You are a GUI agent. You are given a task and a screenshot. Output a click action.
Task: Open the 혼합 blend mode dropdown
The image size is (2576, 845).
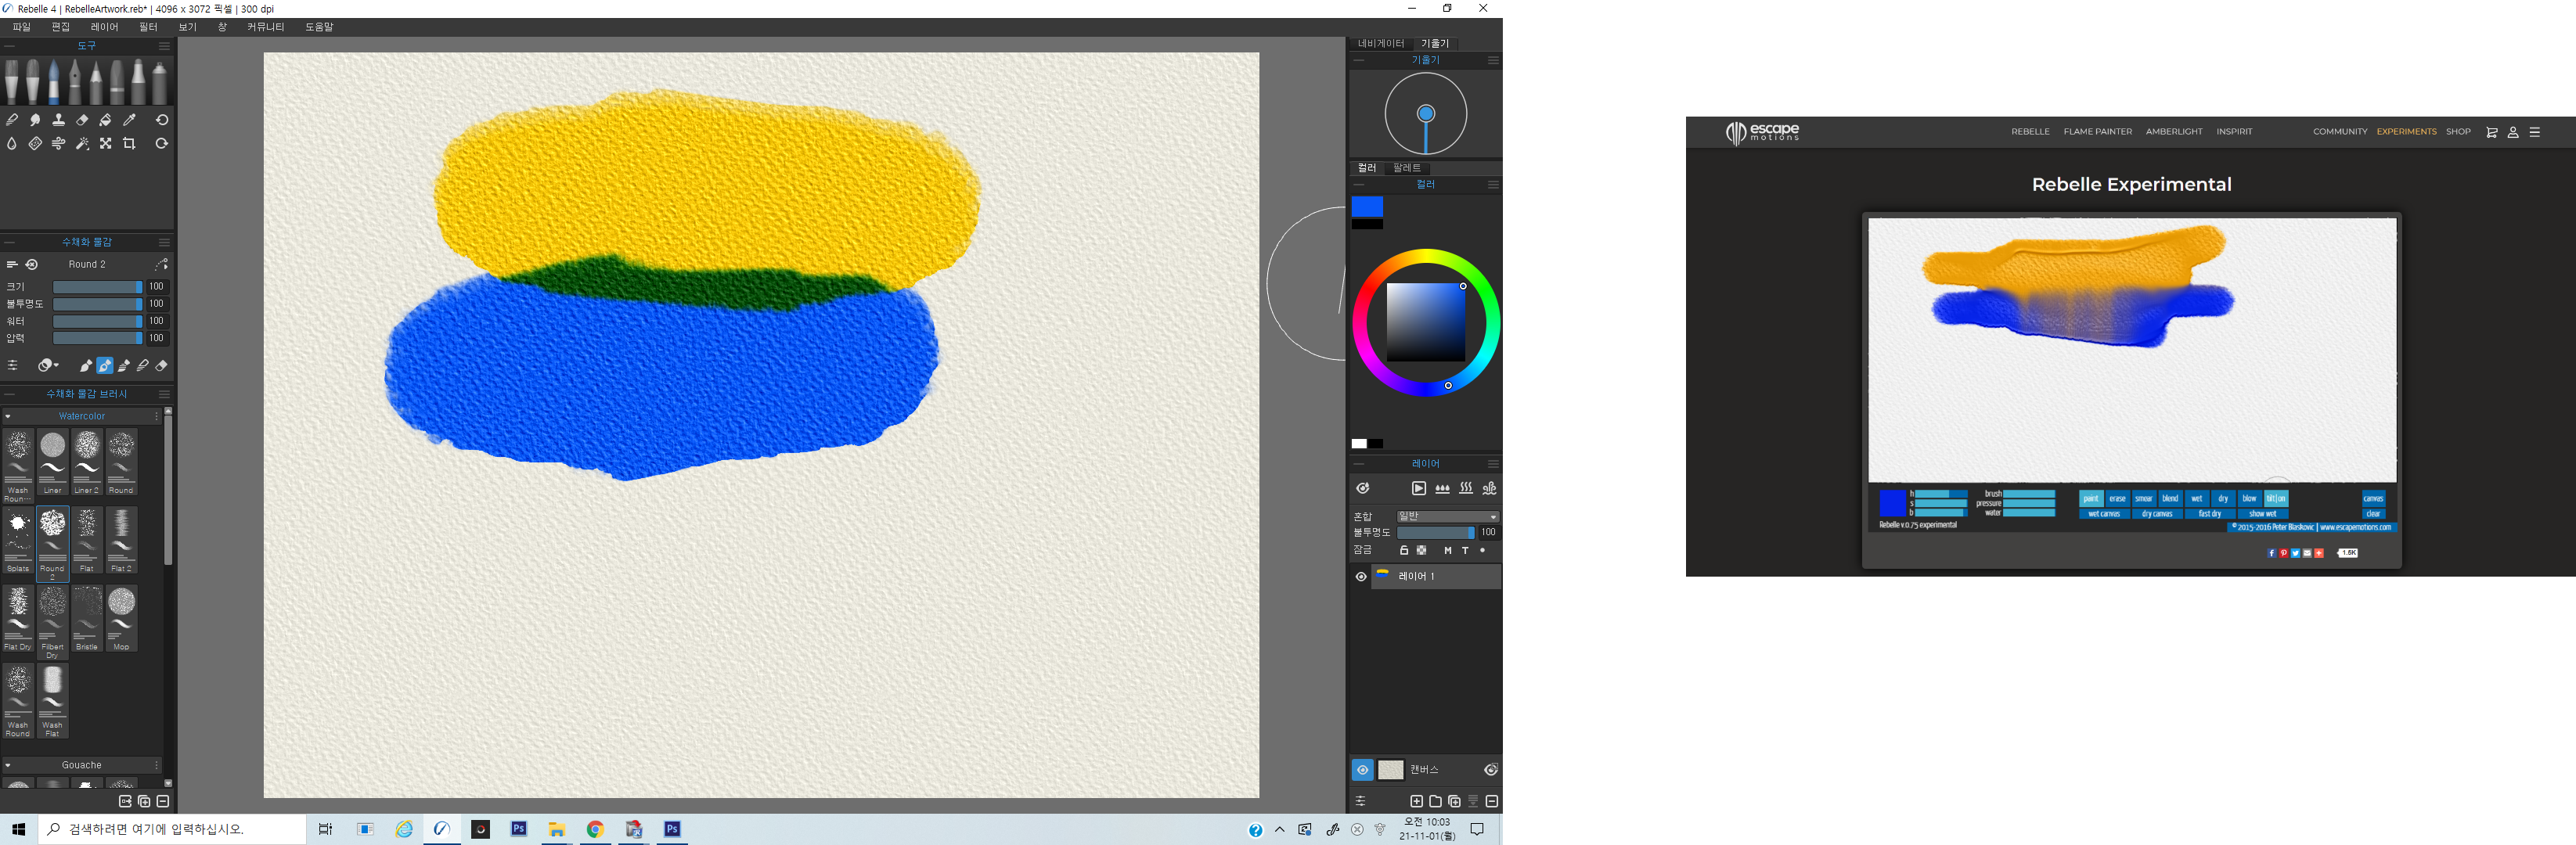click(x=1447, y=517)
